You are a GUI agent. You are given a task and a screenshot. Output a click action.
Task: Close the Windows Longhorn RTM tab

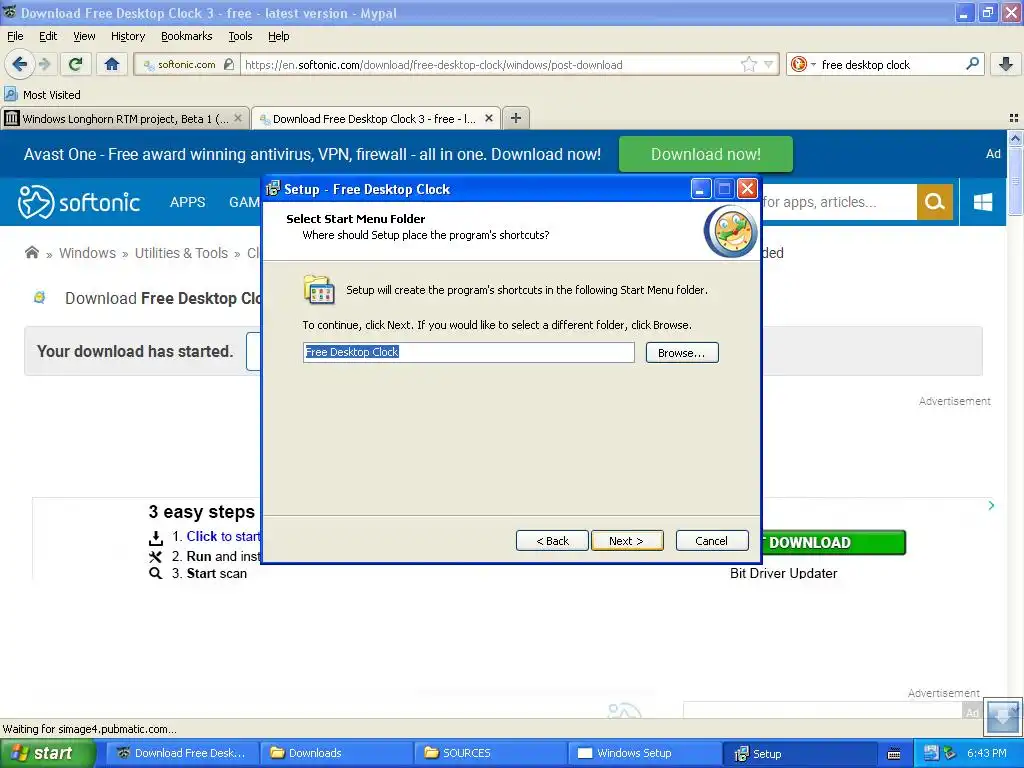point(238,118)
